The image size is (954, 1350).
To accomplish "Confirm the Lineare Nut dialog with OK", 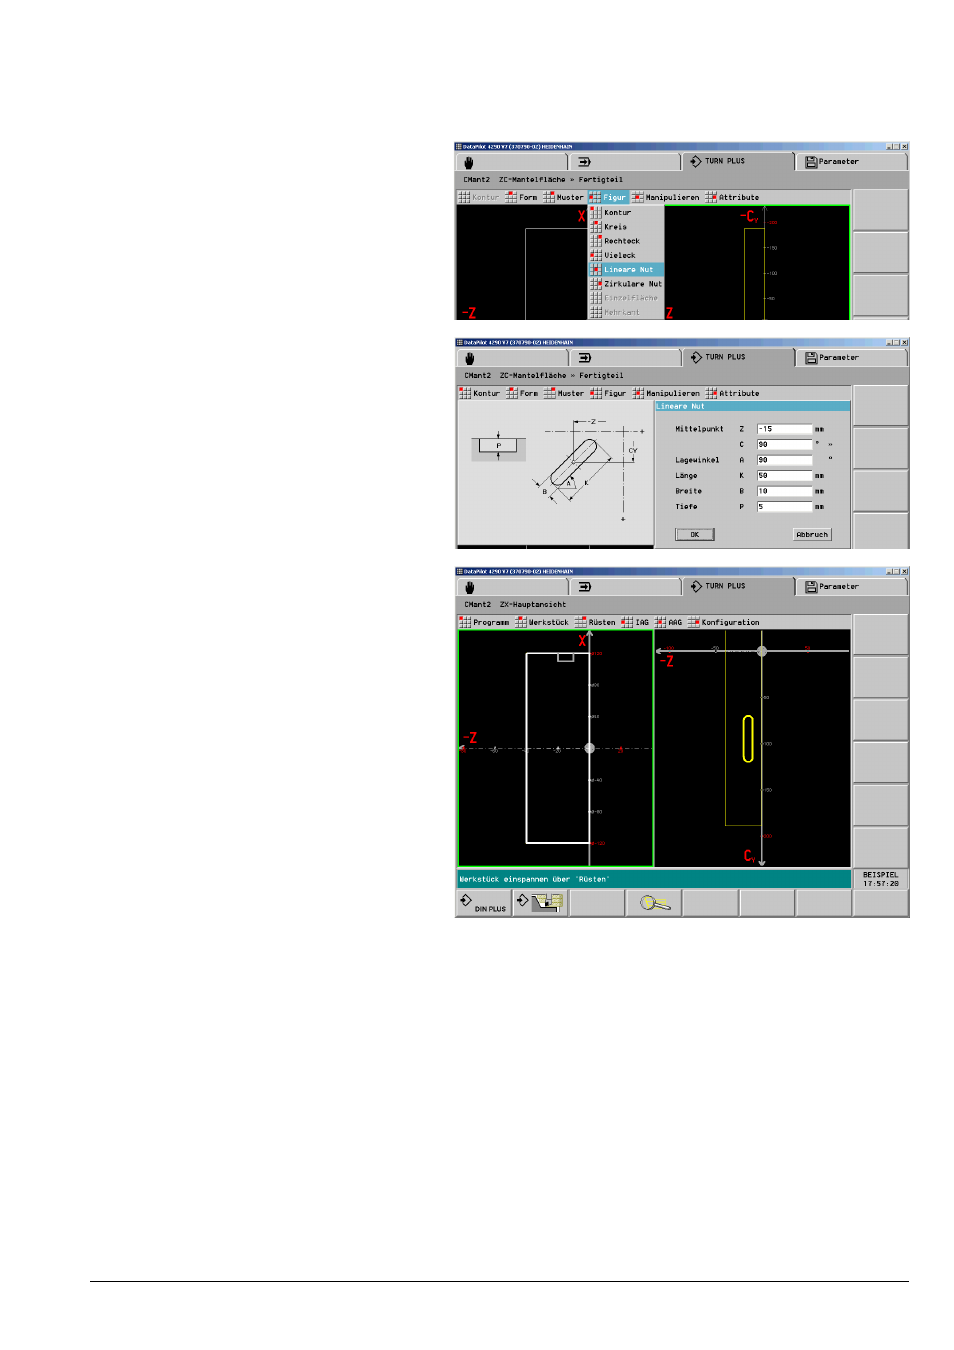I will [x=695, y=535].
